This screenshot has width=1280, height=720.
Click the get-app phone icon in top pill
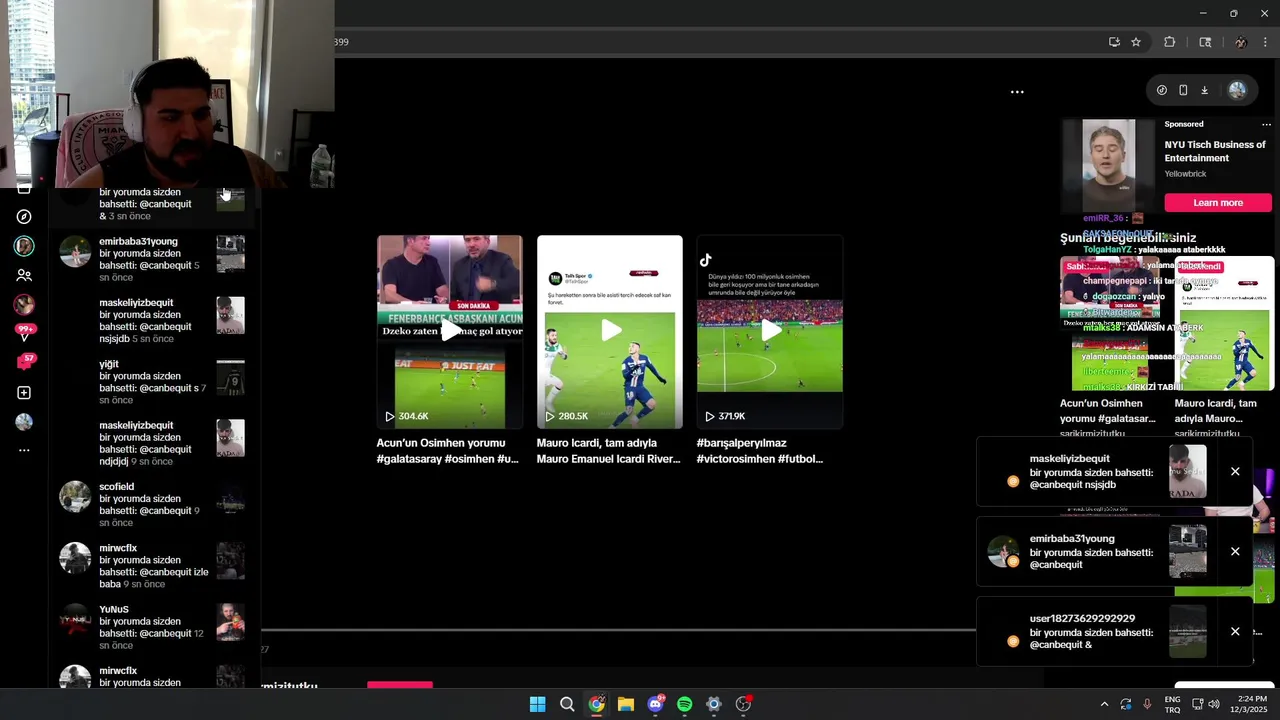click(1183, 90)
